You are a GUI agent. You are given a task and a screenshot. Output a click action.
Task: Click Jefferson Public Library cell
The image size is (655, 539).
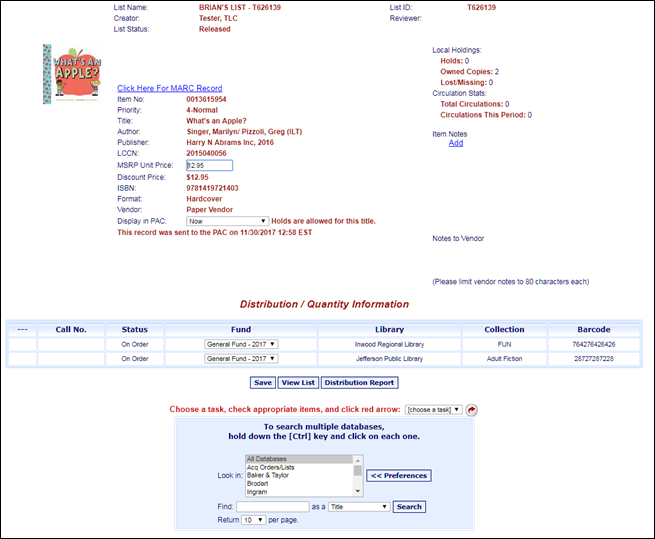[389, 358]
